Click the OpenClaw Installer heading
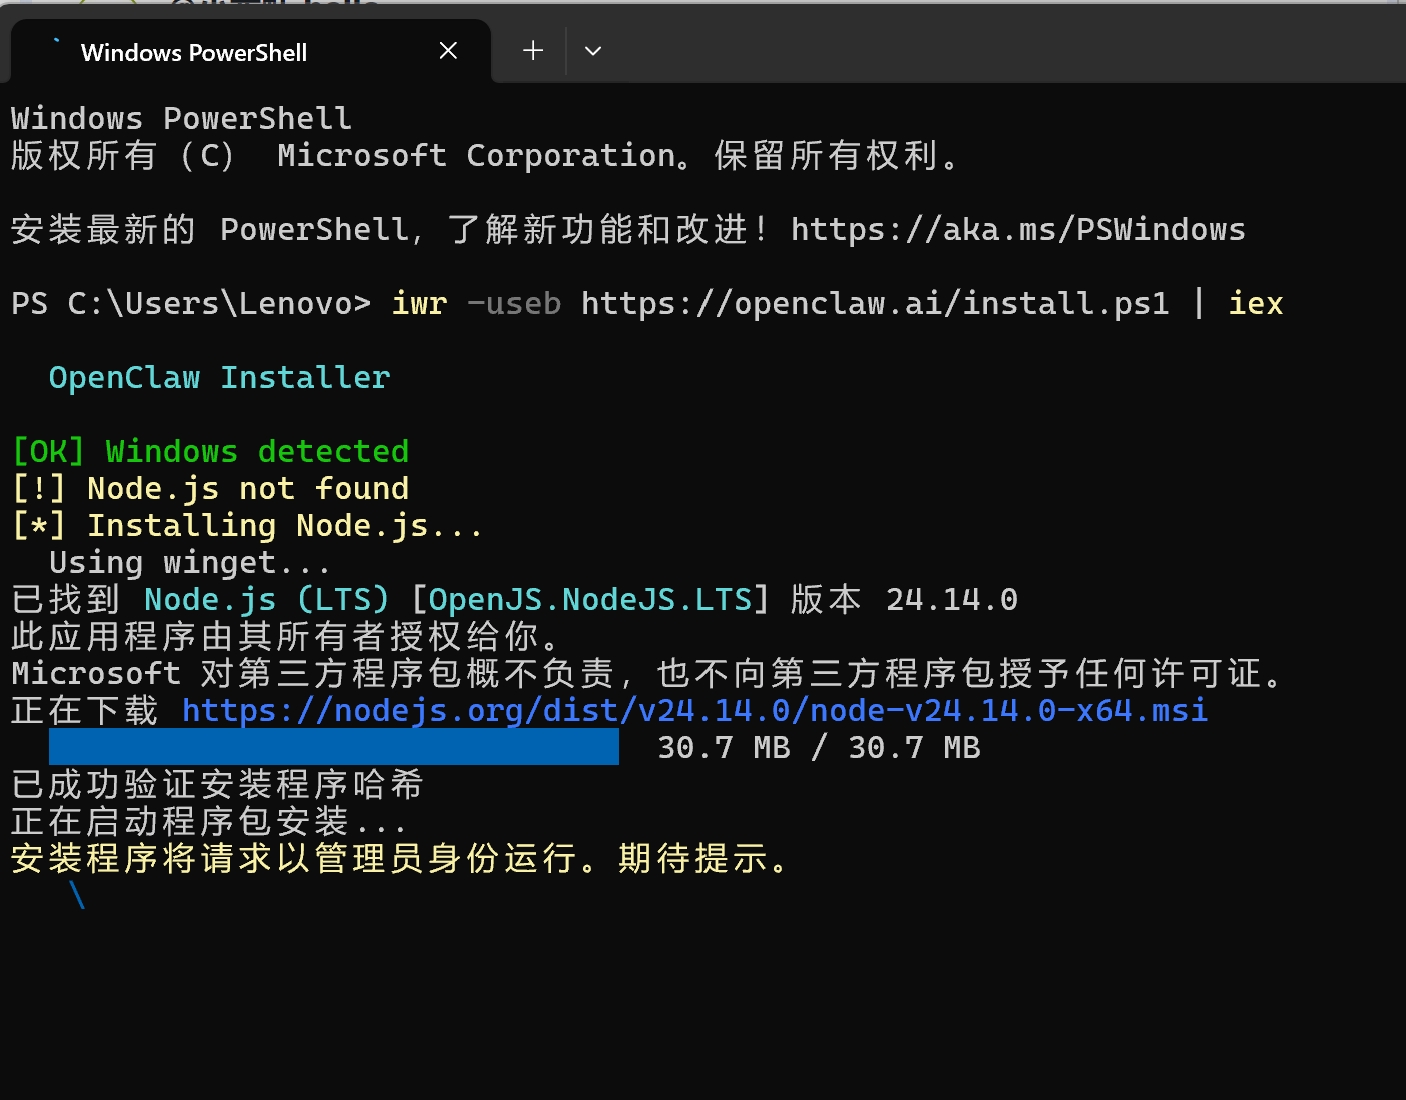 (219, 378)
